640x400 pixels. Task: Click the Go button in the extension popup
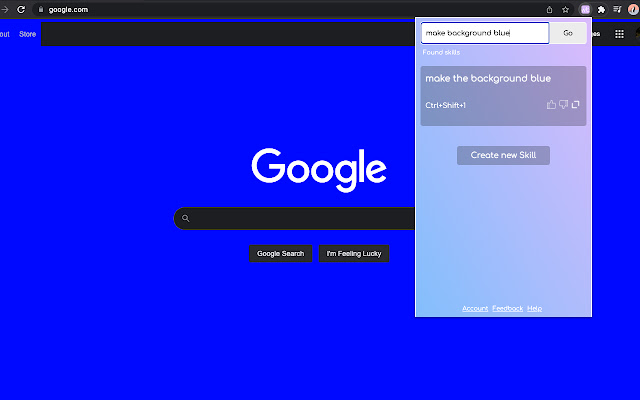(x=568, y=33)
